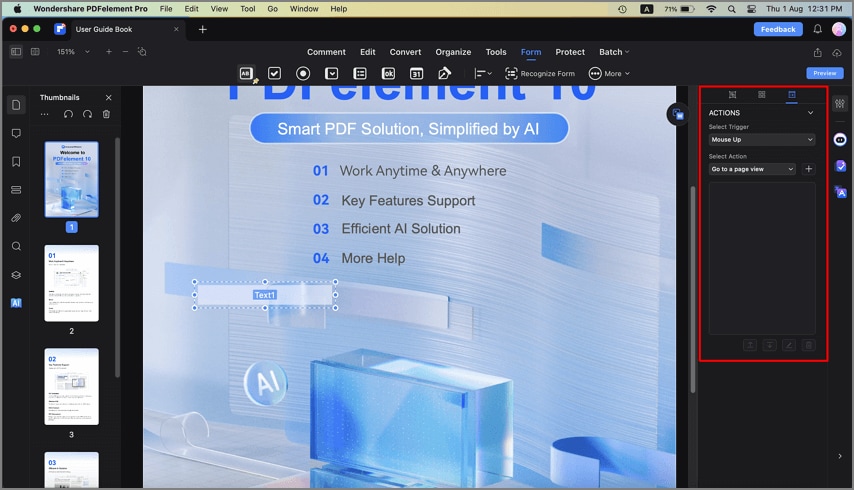The height and width of the screenshot is (490, 854).
Task: Collapse the ACTIONS section
Action: click(810, 113)
